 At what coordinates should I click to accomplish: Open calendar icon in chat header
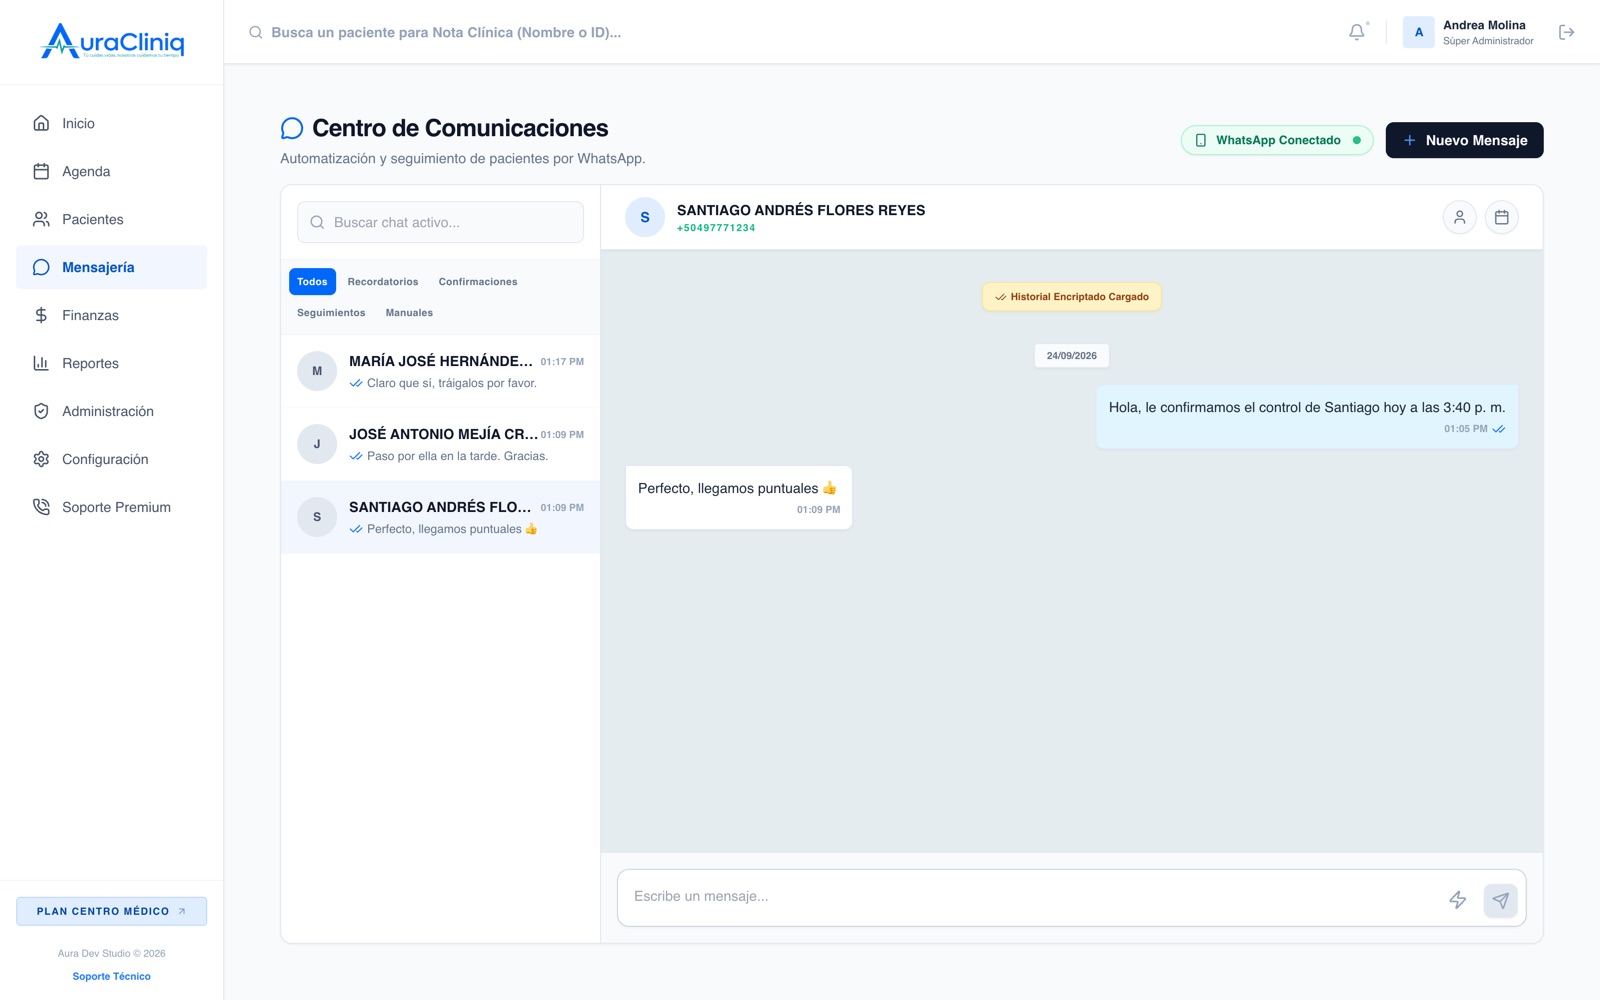click(1501, 217)
